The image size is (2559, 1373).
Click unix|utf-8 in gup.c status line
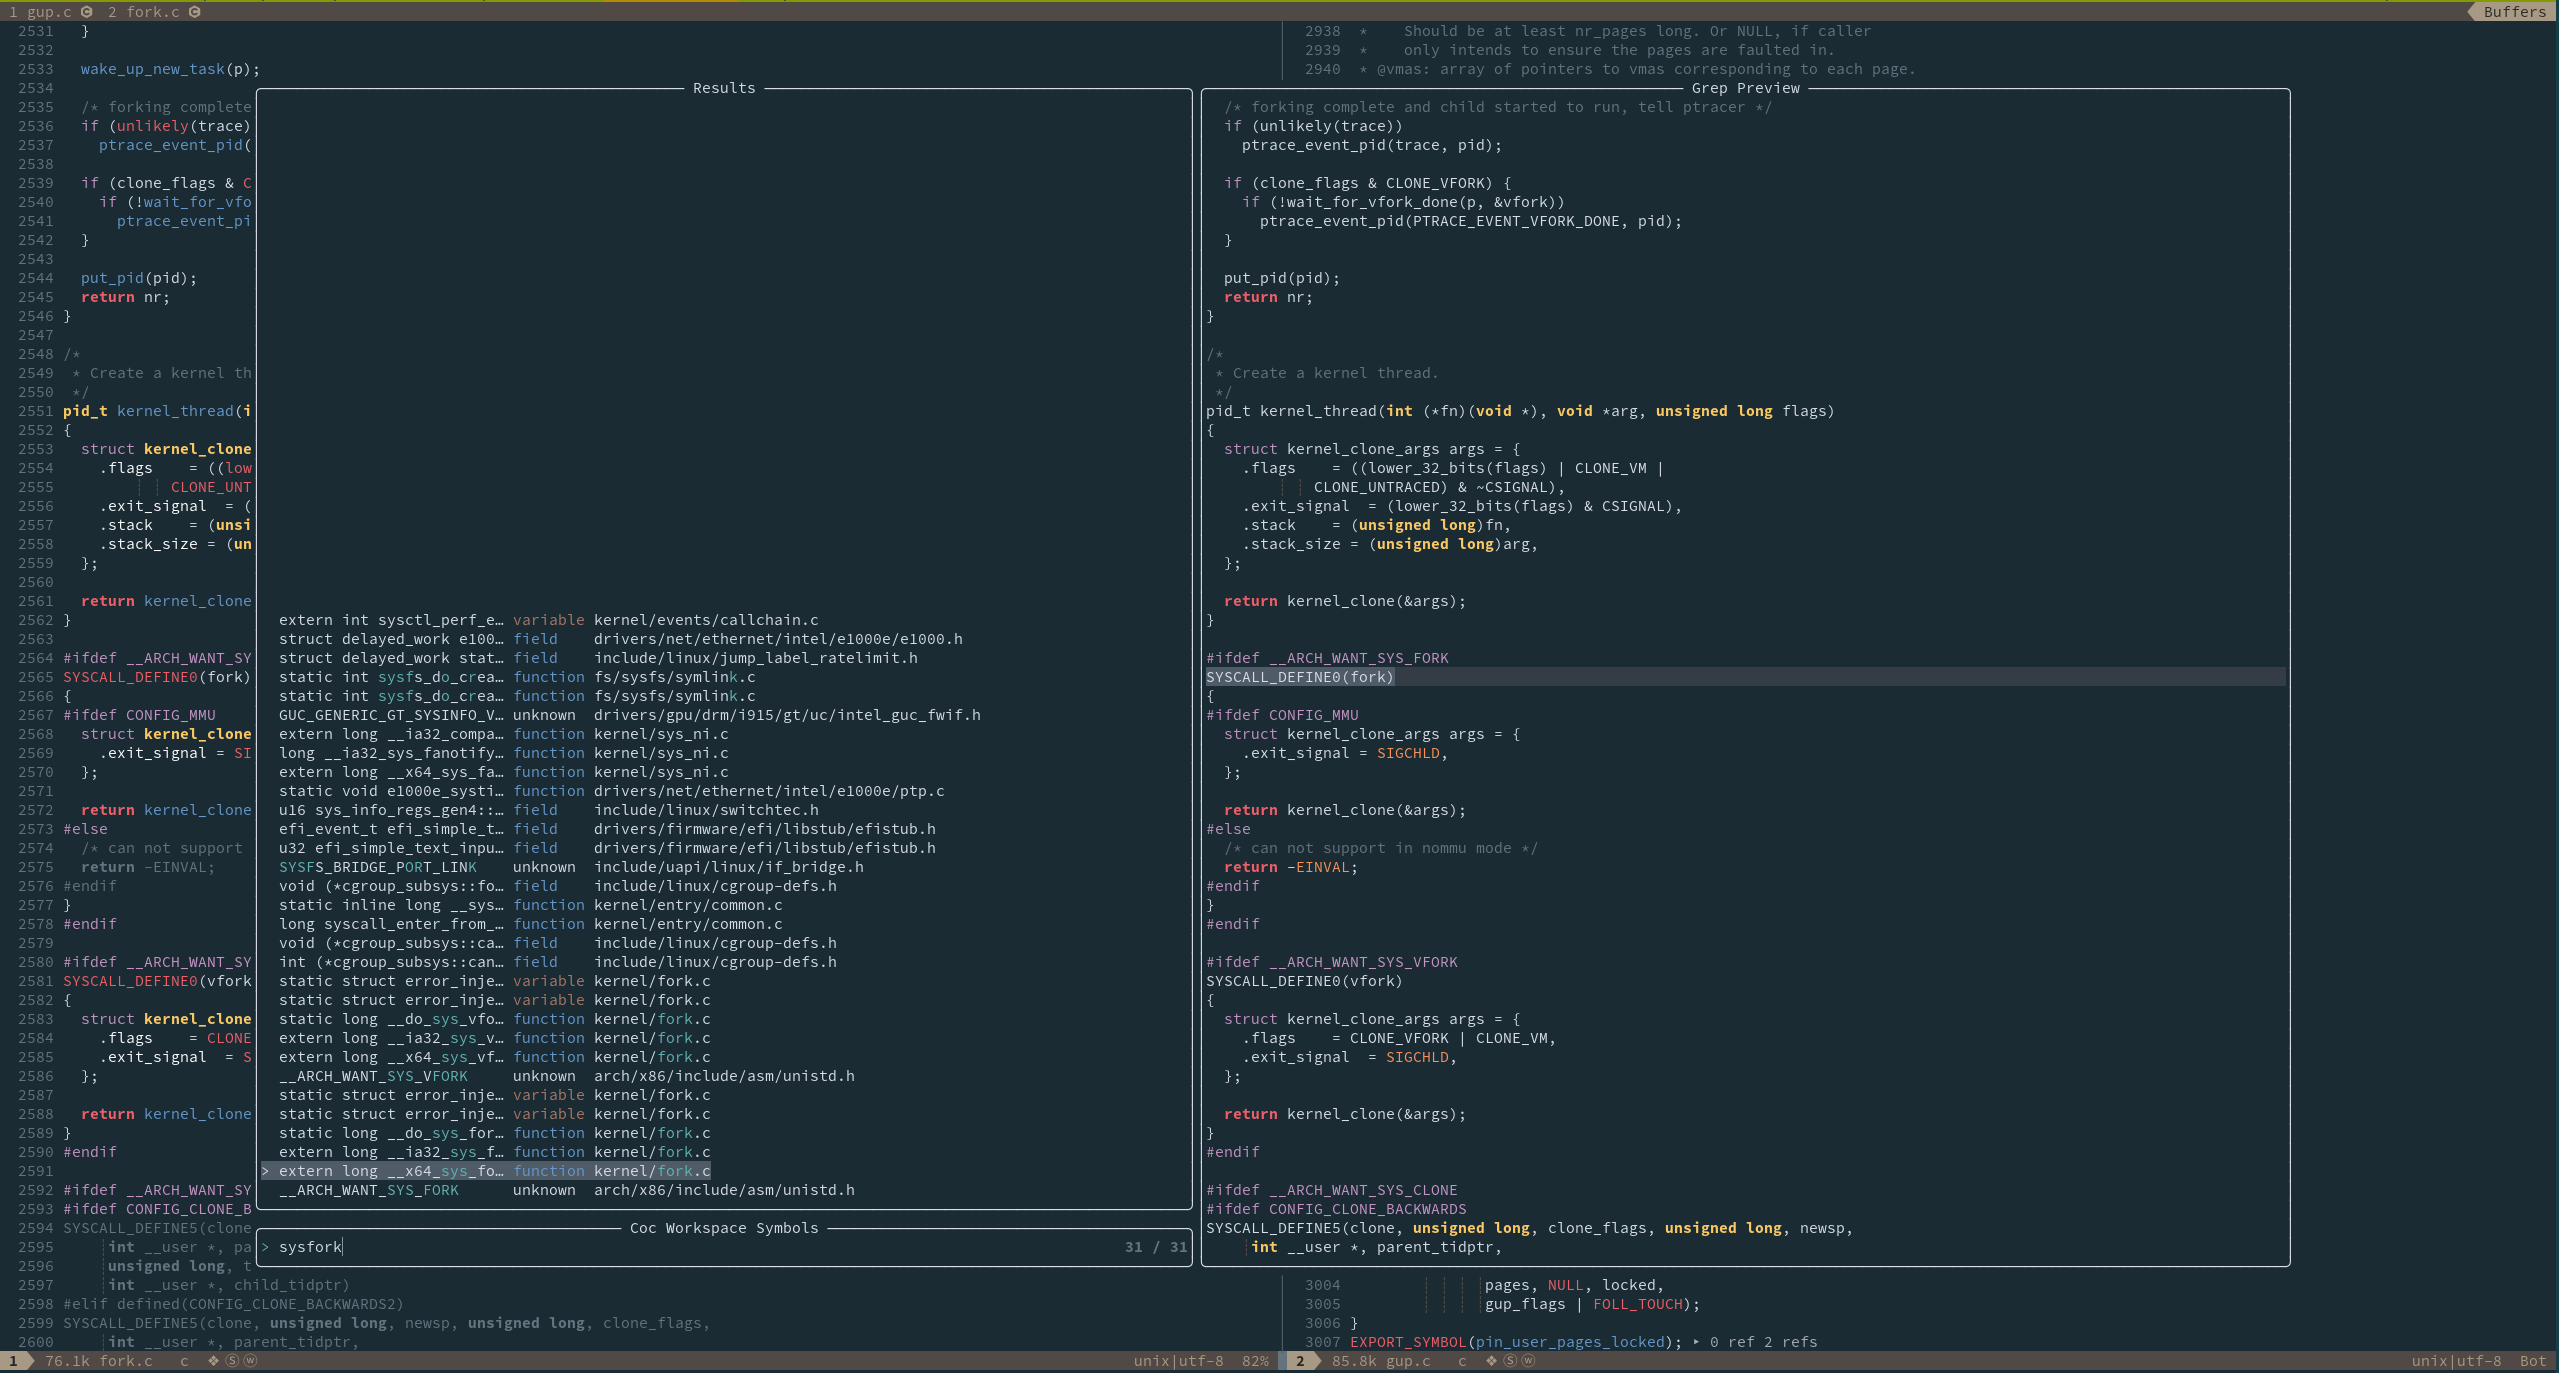[2456, 1361]
